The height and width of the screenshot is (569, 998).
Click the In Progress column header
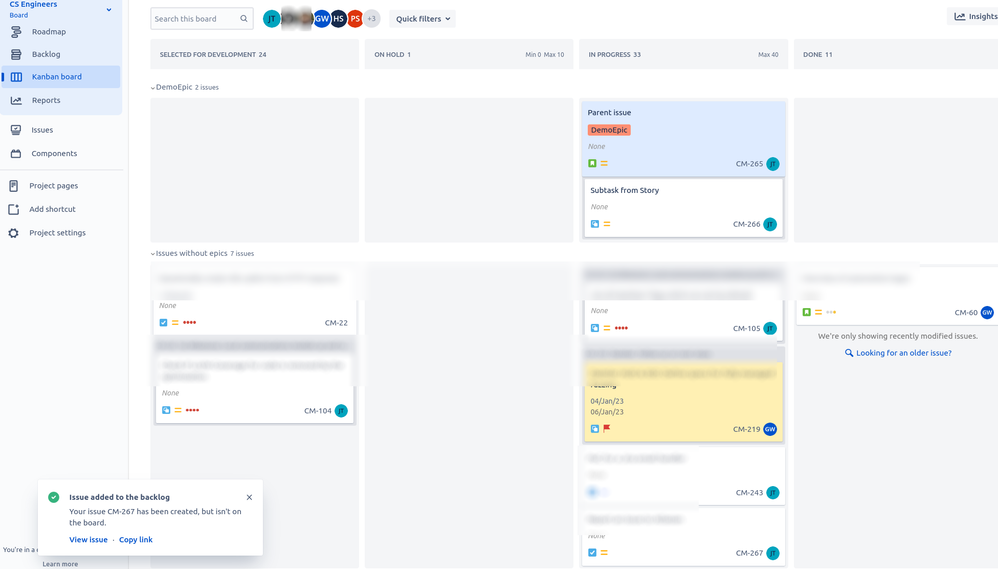[x=684, y=54]
